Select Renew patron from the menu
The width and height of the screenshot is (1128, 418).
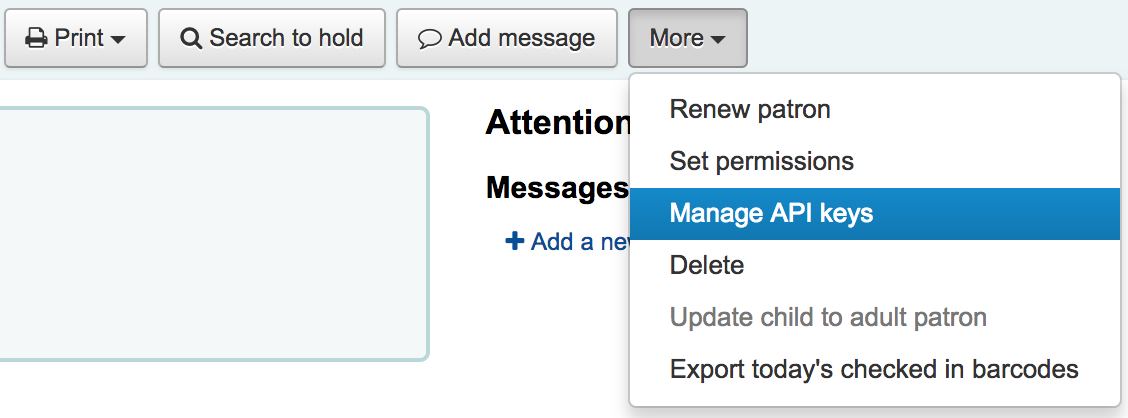750,109
